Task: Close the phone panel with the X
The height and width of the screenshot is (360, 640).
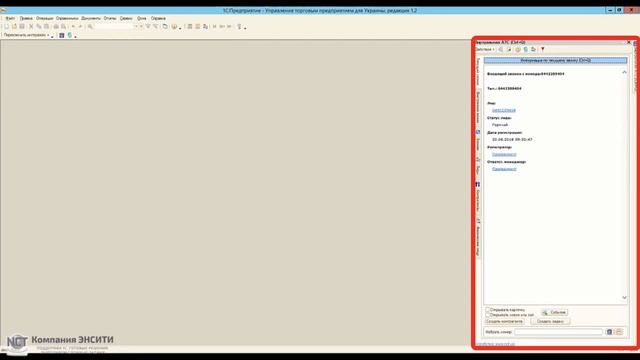Action: [629, 42]
